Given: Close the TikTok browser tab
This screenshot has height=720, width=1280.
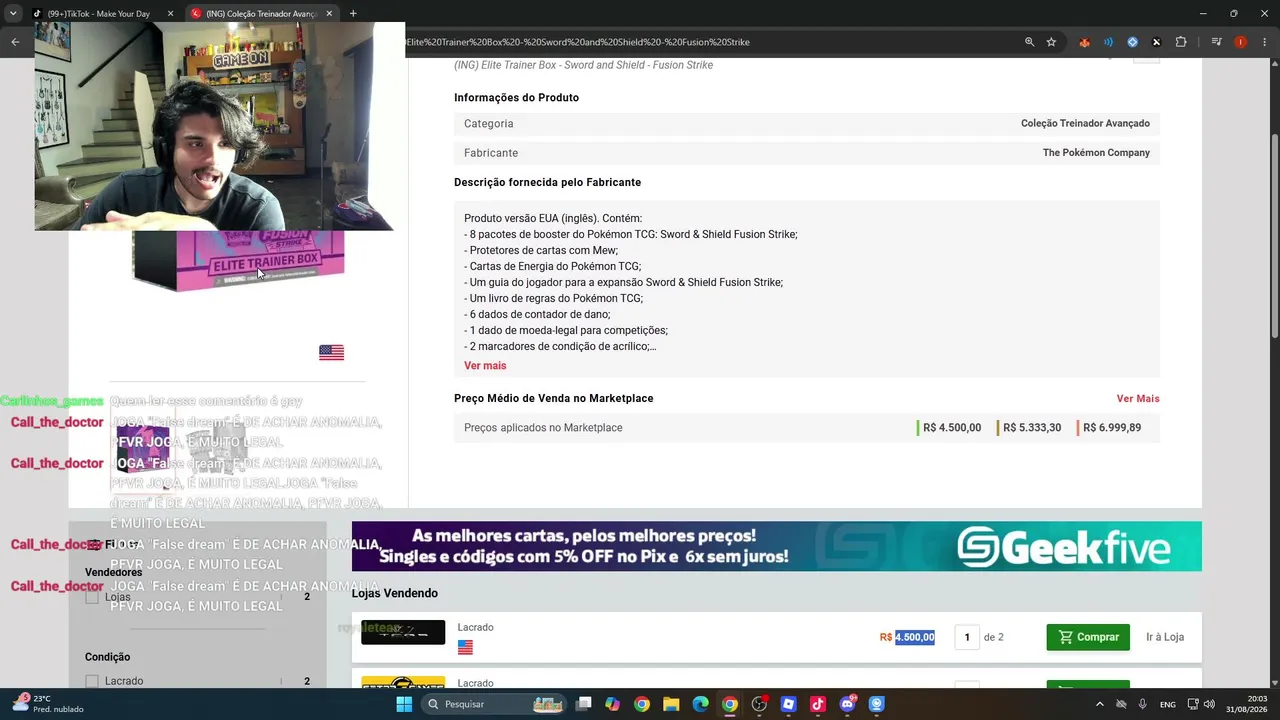Looking at the screenshot, I should coord(170,14).
